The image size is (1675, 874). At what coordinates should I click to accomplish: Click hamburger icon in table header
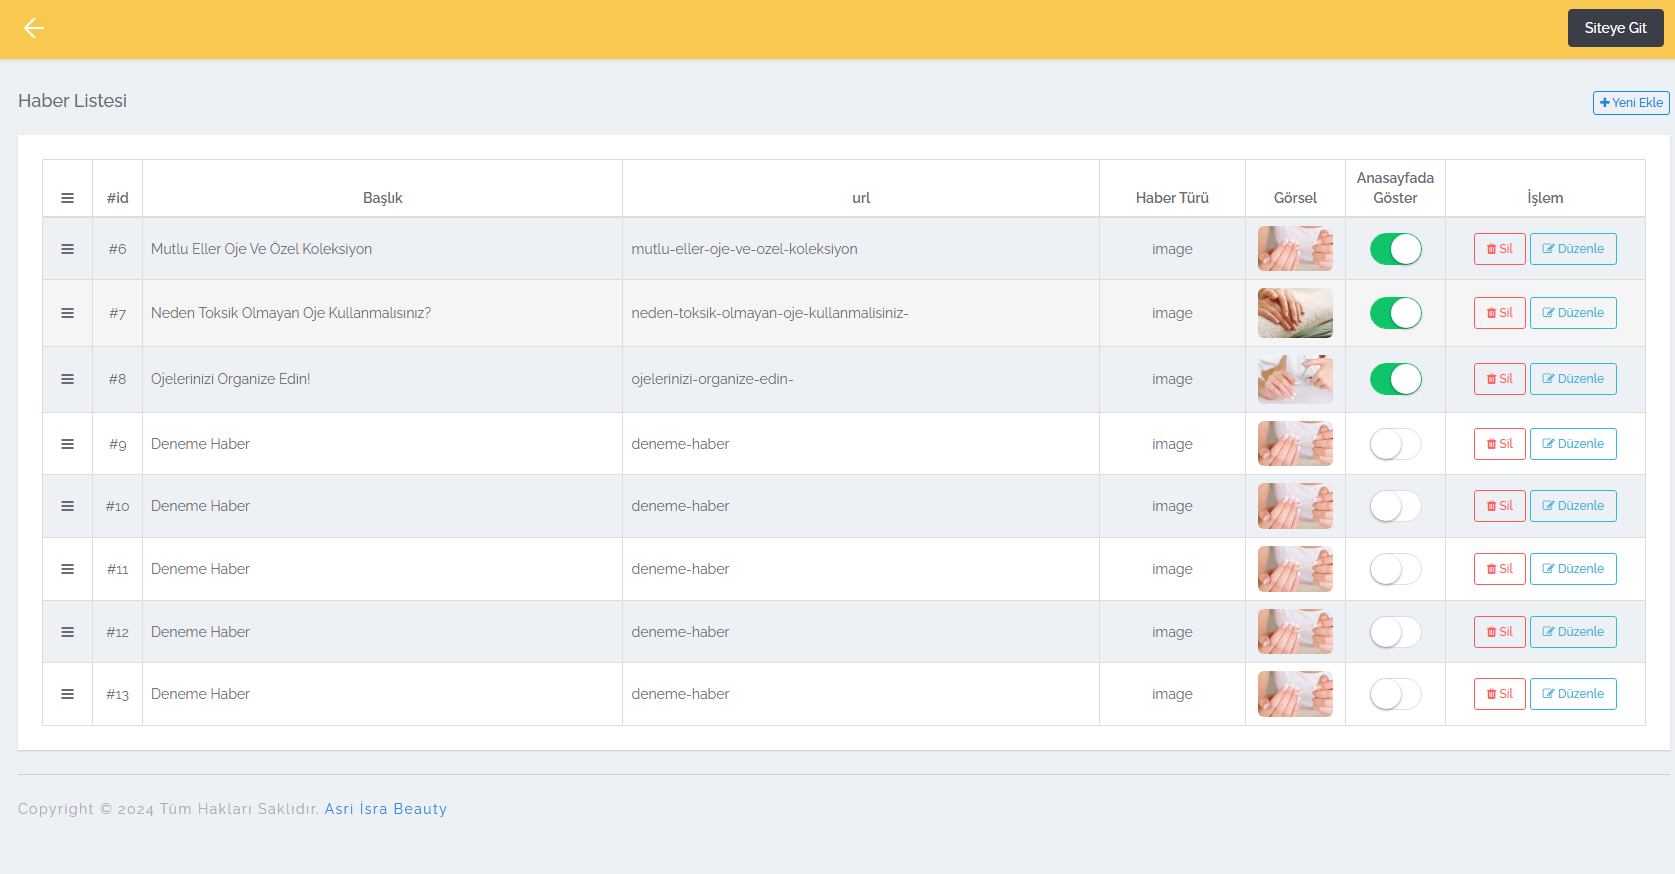pos(67,198)
